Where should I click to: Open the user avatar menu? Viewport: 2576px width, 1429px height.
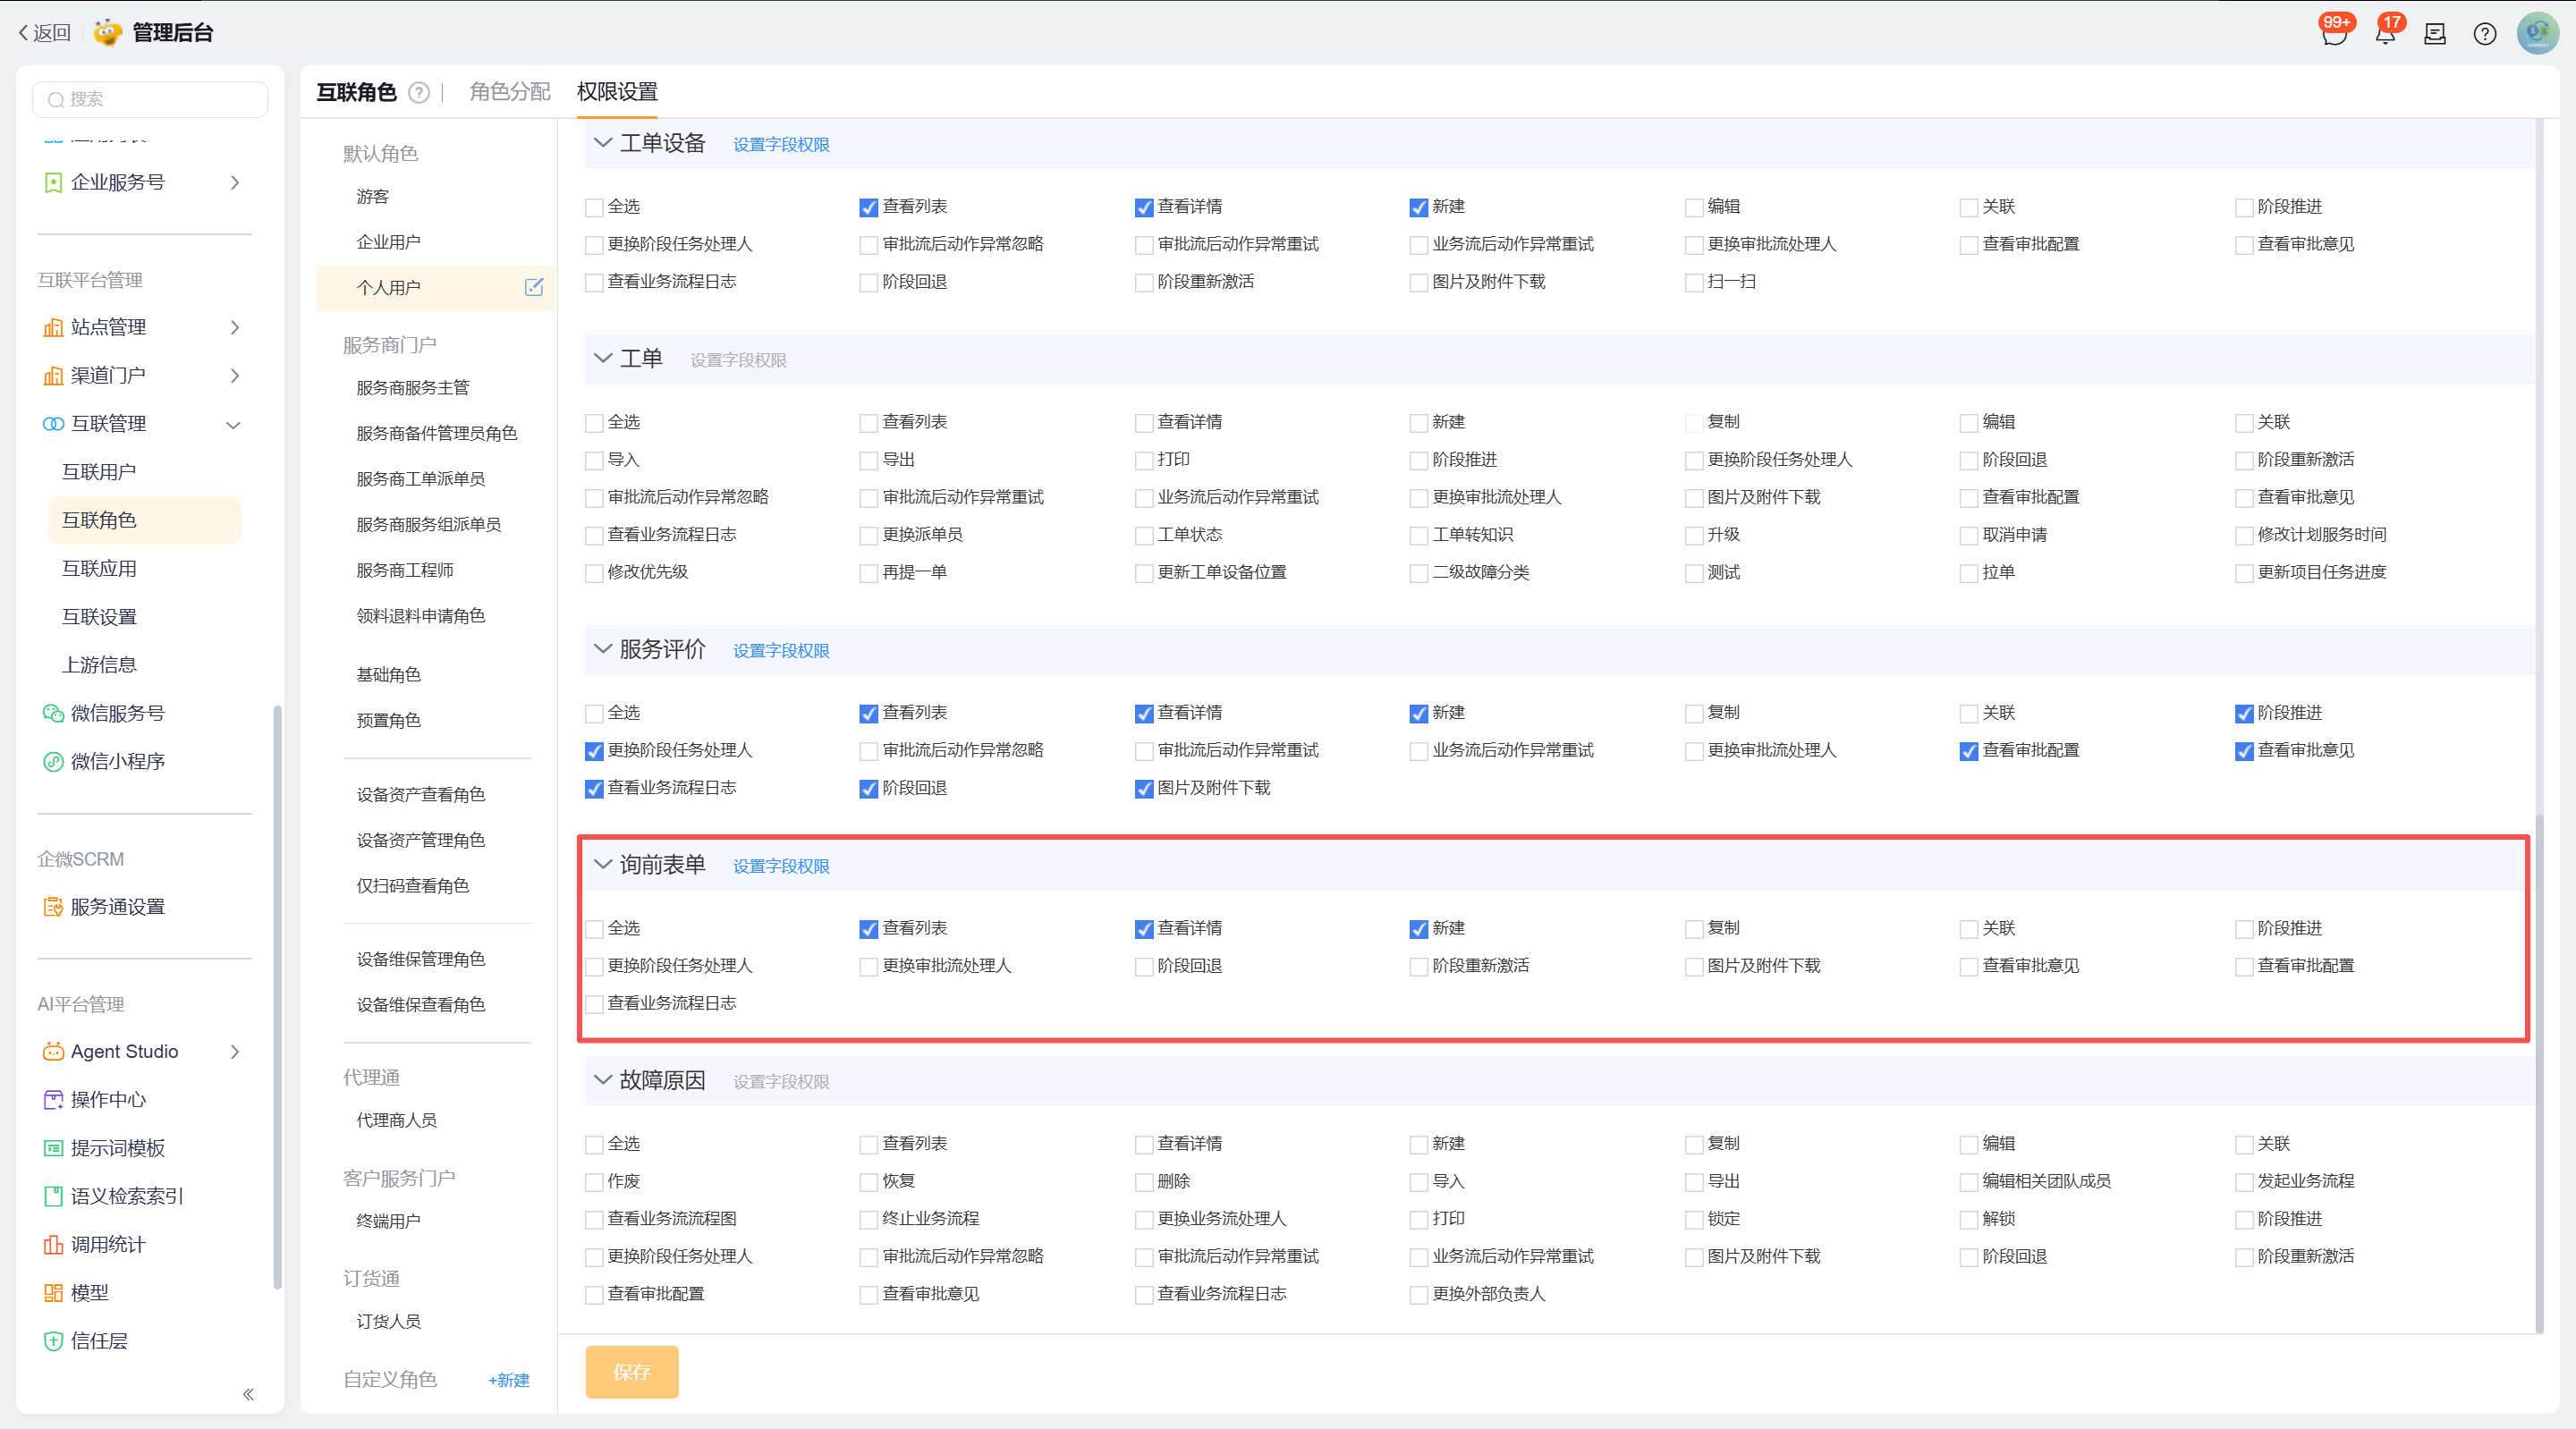pos(2537,33)
